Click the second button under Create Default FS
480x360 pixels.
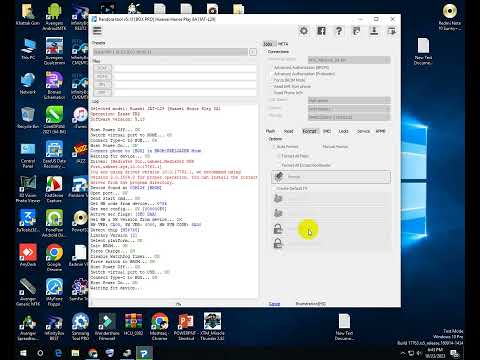[331, 213]
